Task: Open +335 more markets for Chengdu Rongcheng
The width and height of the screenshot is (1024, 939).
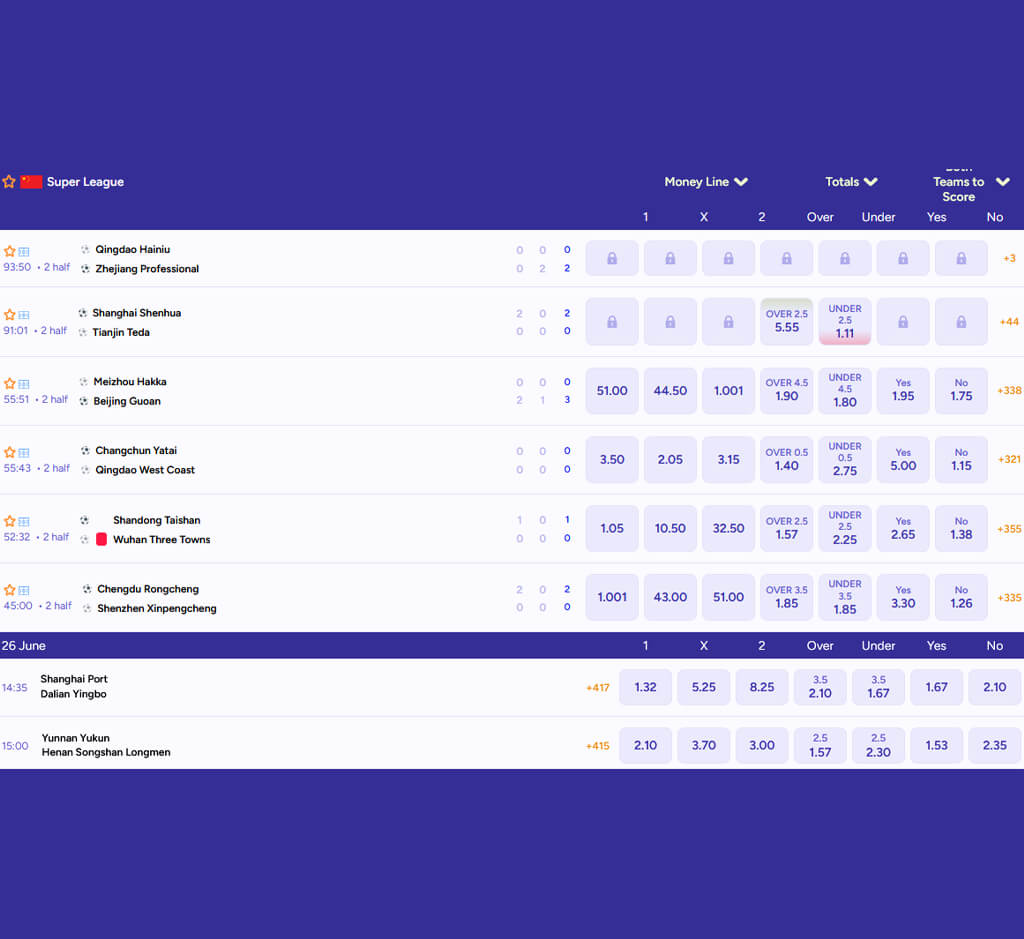Action: (x=1009, y=597)
